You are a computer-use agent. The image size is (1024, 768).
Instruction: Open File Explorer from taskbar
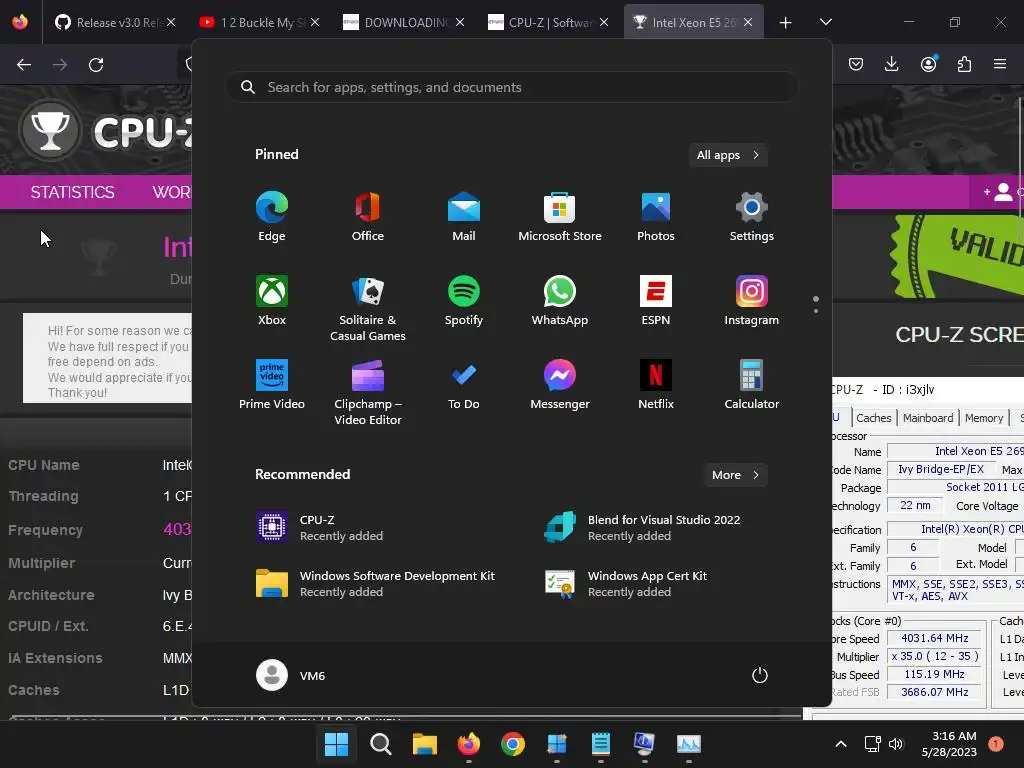click(x=424, y=744)
